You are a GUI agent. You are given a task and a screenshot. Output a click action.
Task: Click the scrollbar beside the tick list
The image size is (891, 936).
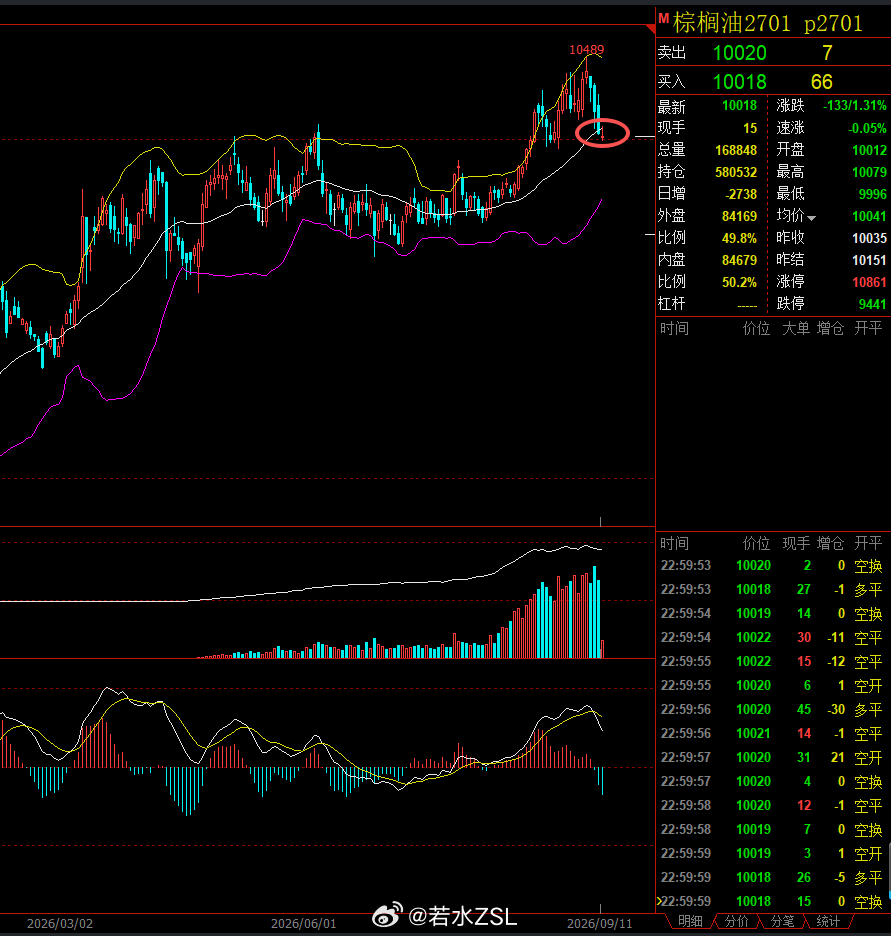tap(889, 872)
